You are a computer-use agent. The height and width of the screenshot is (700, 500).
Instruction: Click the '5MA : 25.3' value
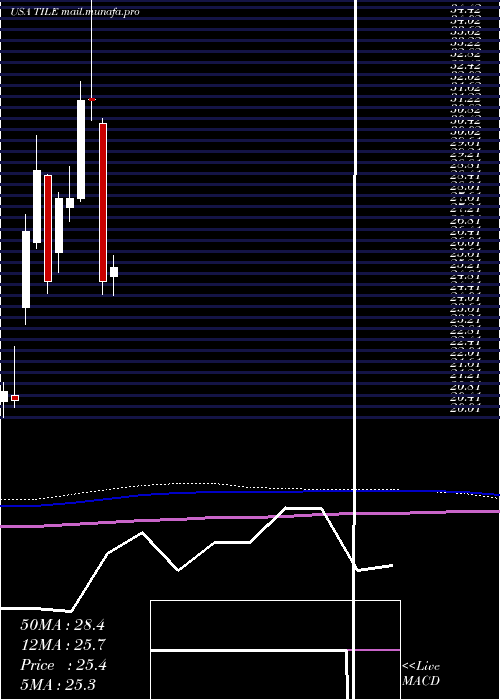[x=58, y=685]
